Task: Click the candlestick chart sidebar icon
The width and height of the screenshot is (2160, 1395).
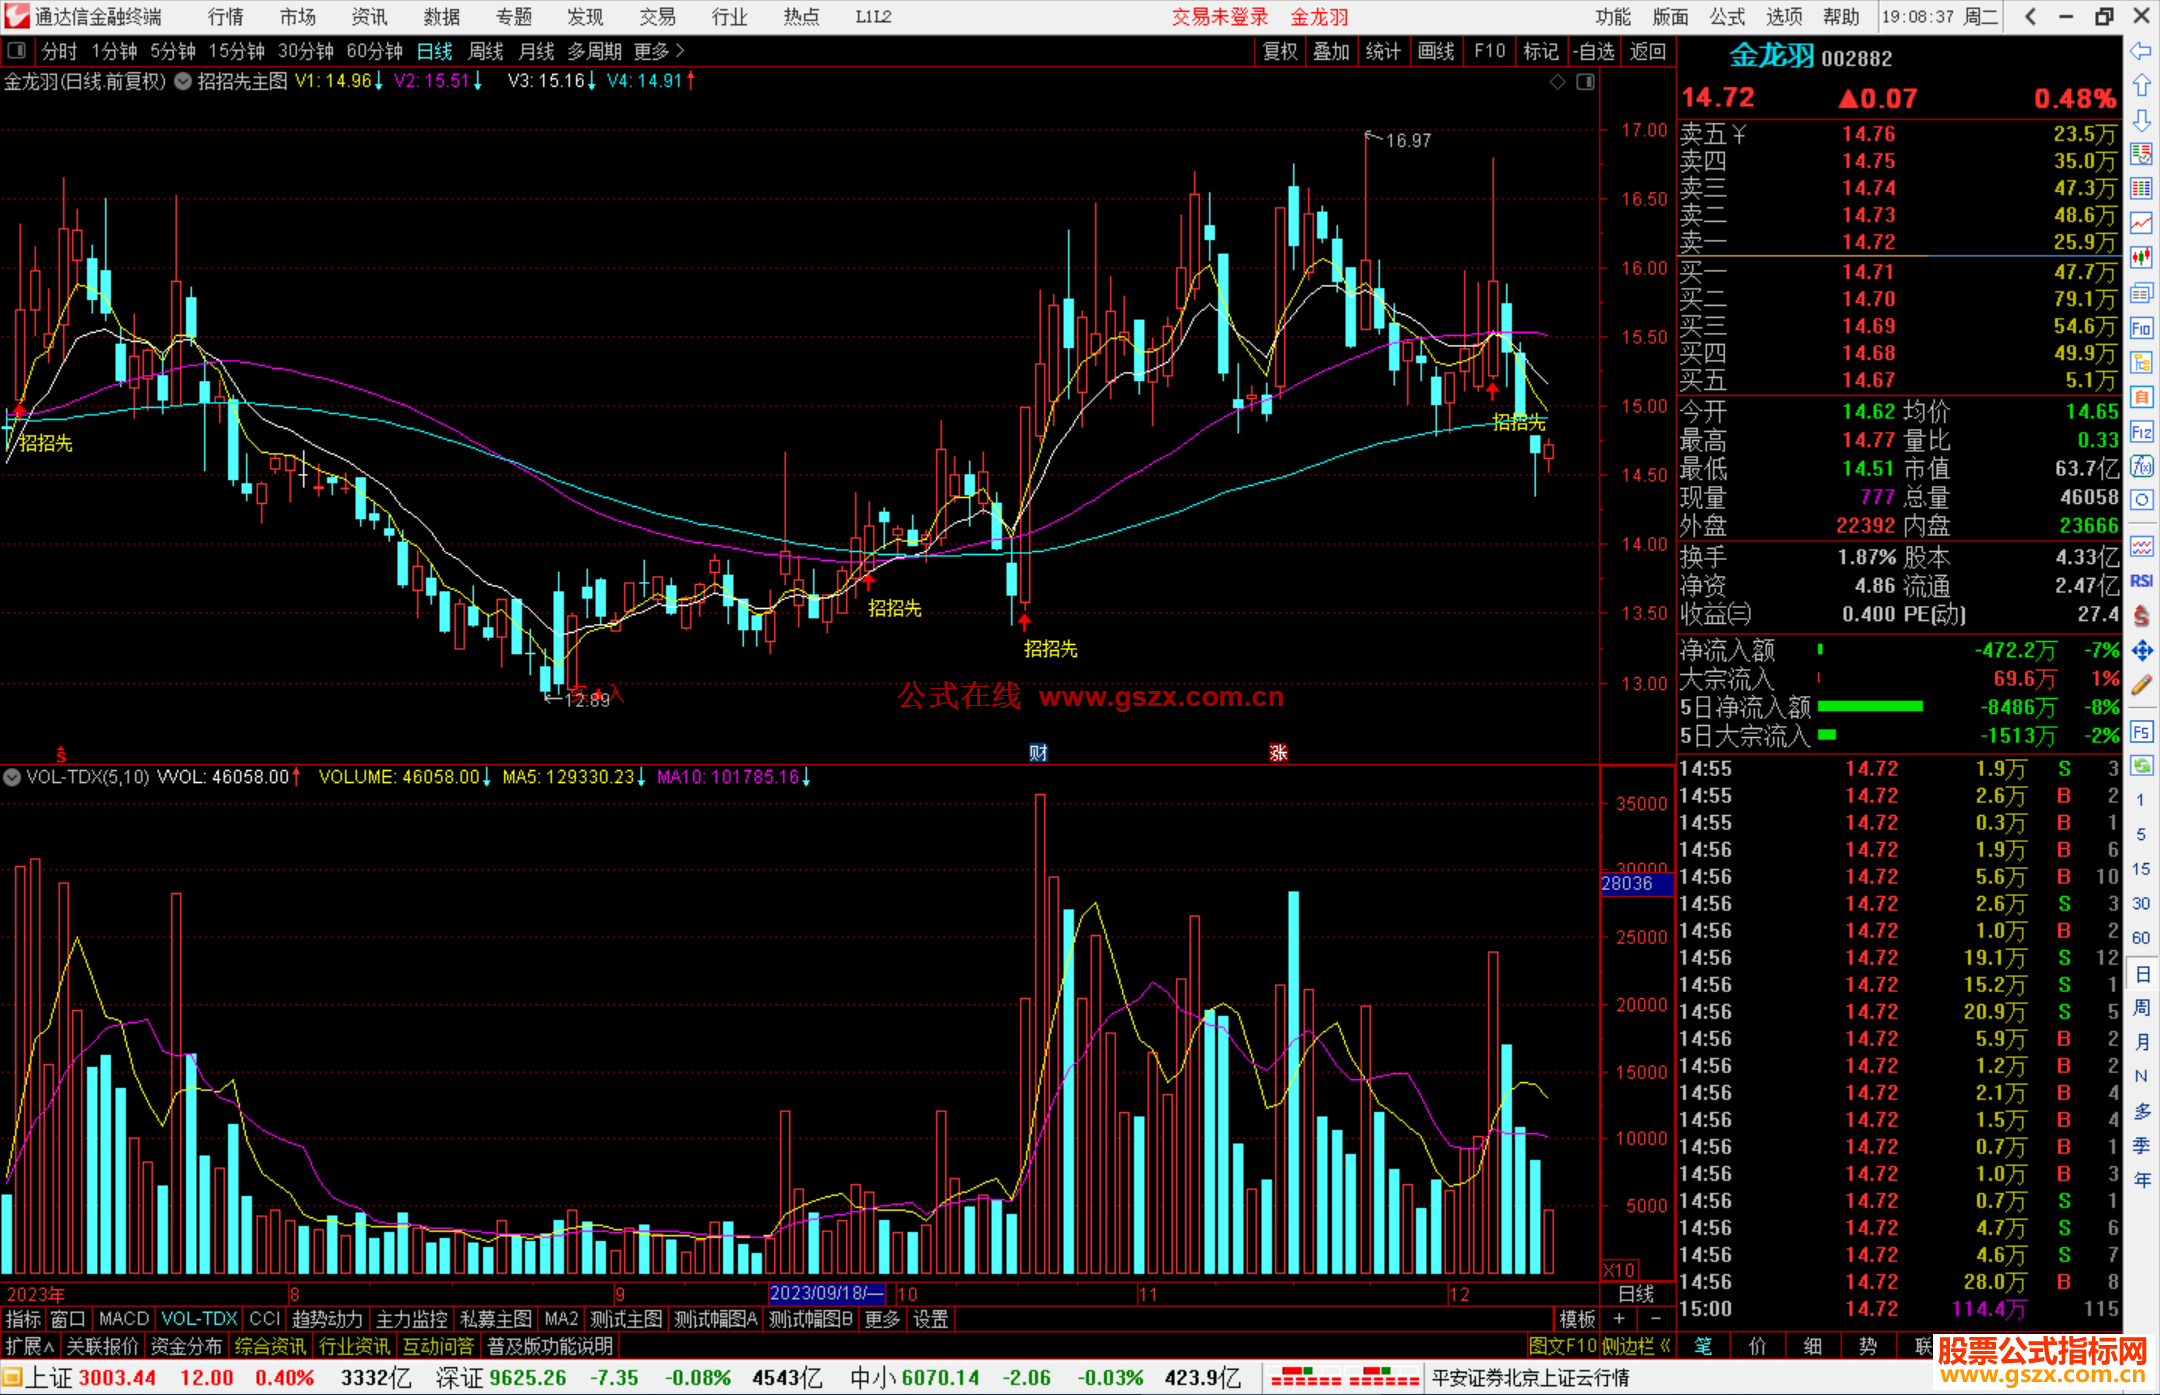Action: point(2141,258)
